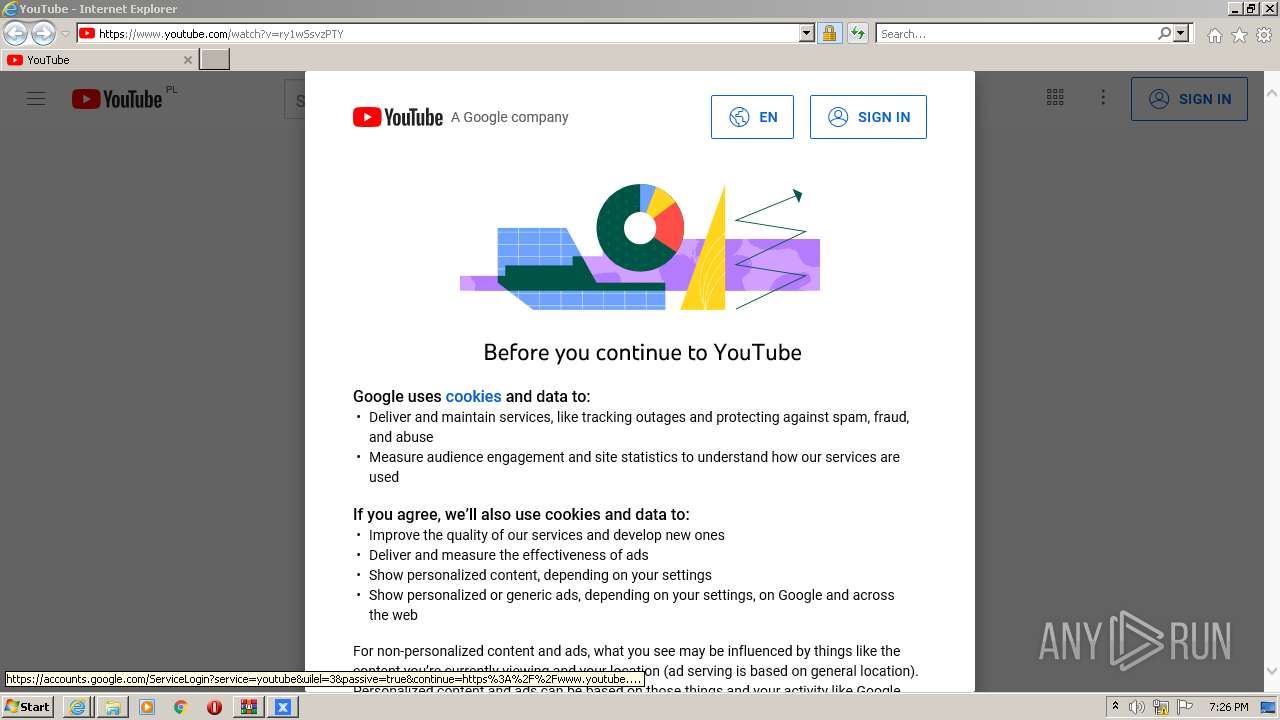Click the Home icon in IE toolbar
The height and width of the screenshot is (720, 1280).
point(1214,35)
